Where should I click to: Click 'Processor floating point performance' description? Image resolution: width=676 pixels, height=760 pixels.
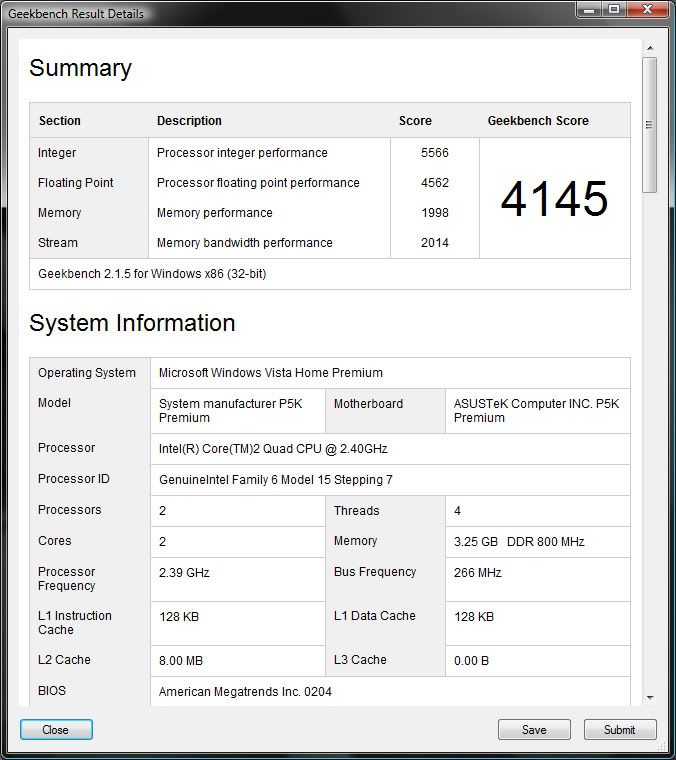(258, 183)
